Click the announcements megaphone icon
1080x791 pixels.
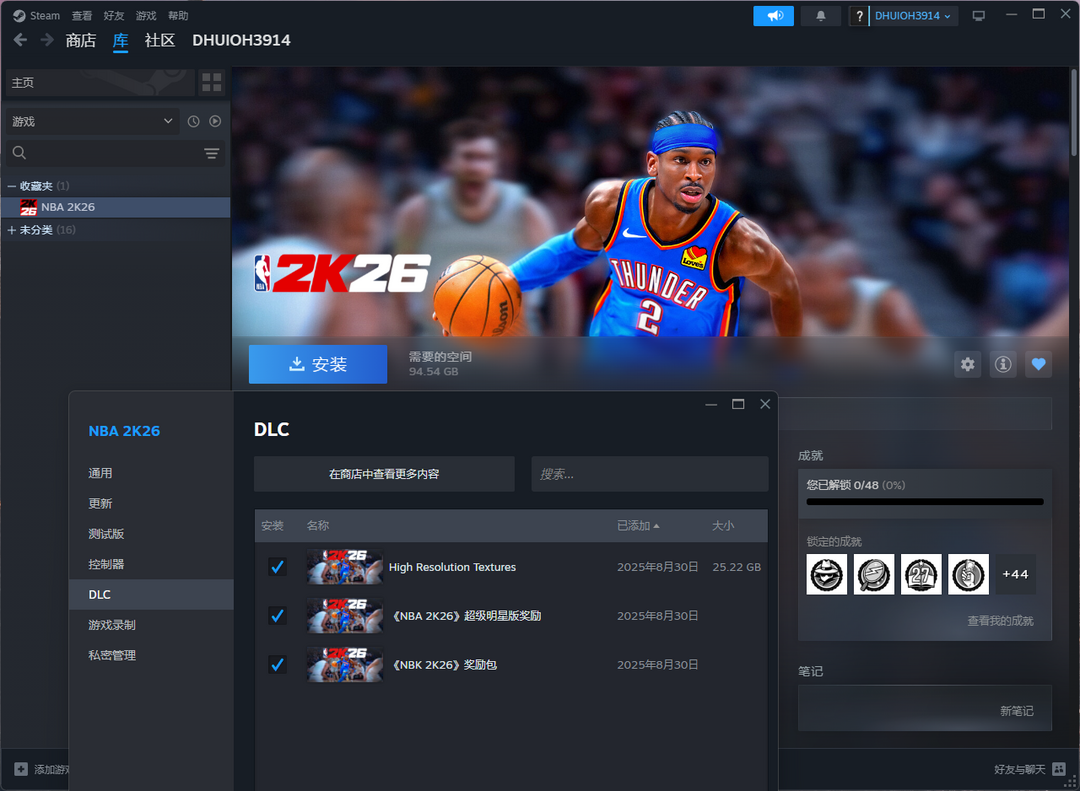[773, 16]
